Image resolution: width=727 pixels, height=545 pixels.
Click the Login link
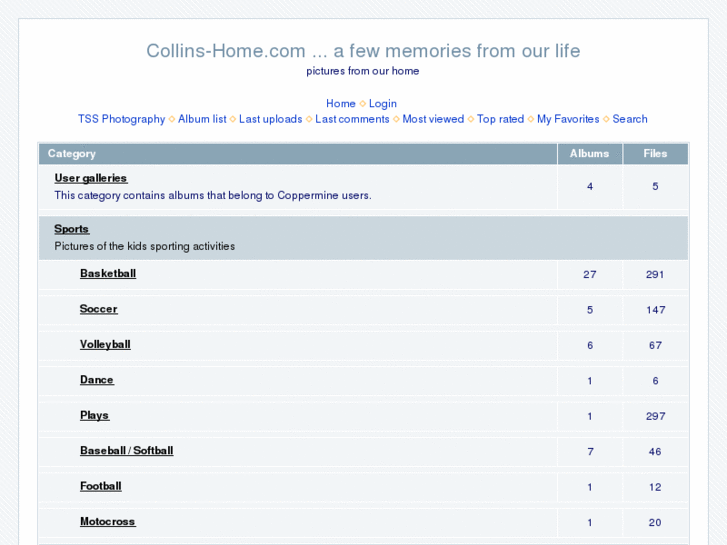pos(383,104)
